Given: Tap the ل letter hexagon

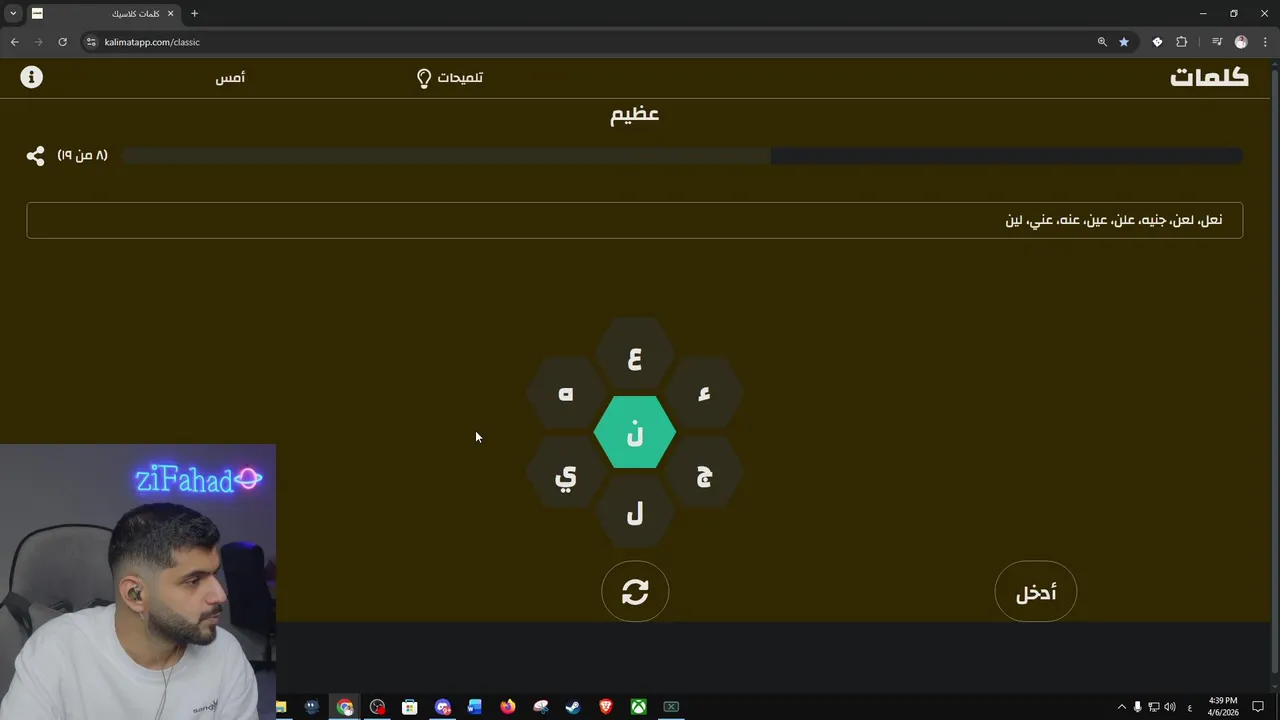Looking at the screenshot, I should point(635,514).
